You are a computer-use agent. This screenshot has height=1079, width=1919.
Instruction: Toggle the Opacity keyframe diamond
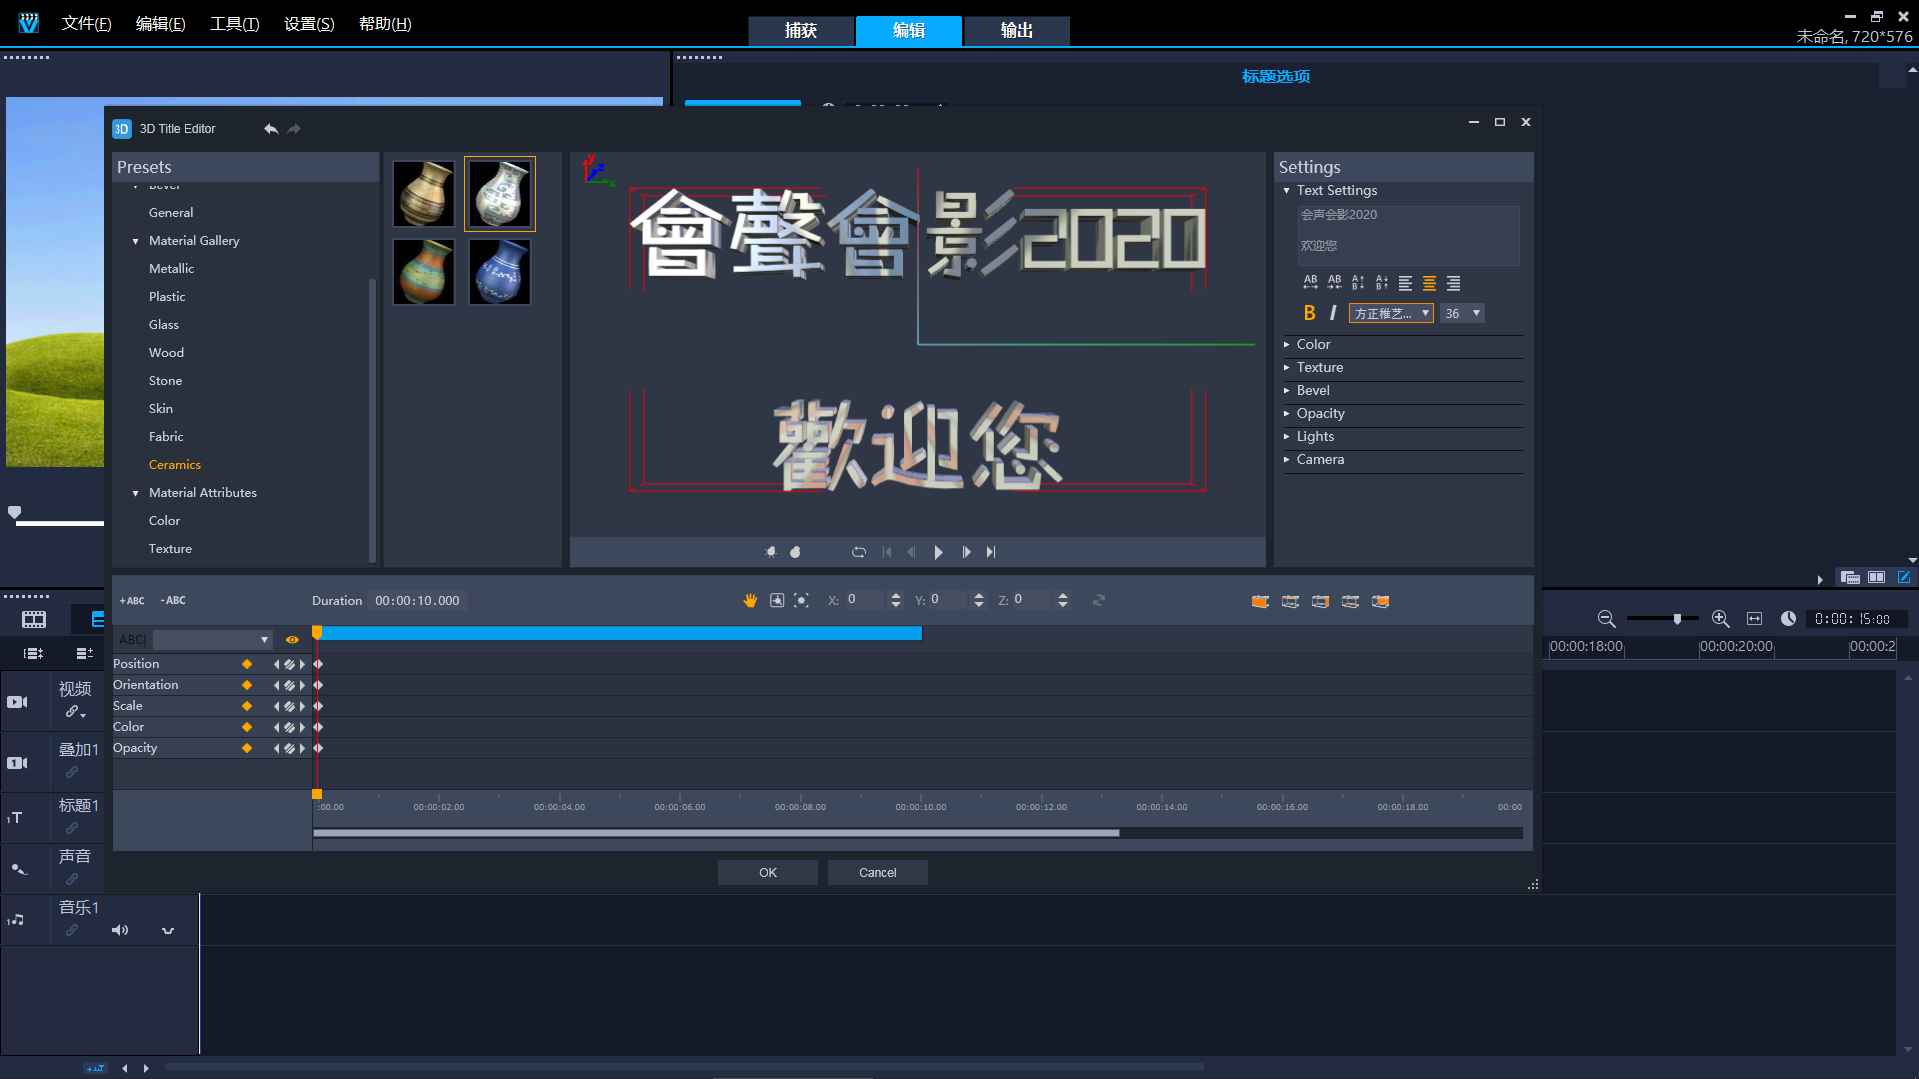[x=247, y=748]
